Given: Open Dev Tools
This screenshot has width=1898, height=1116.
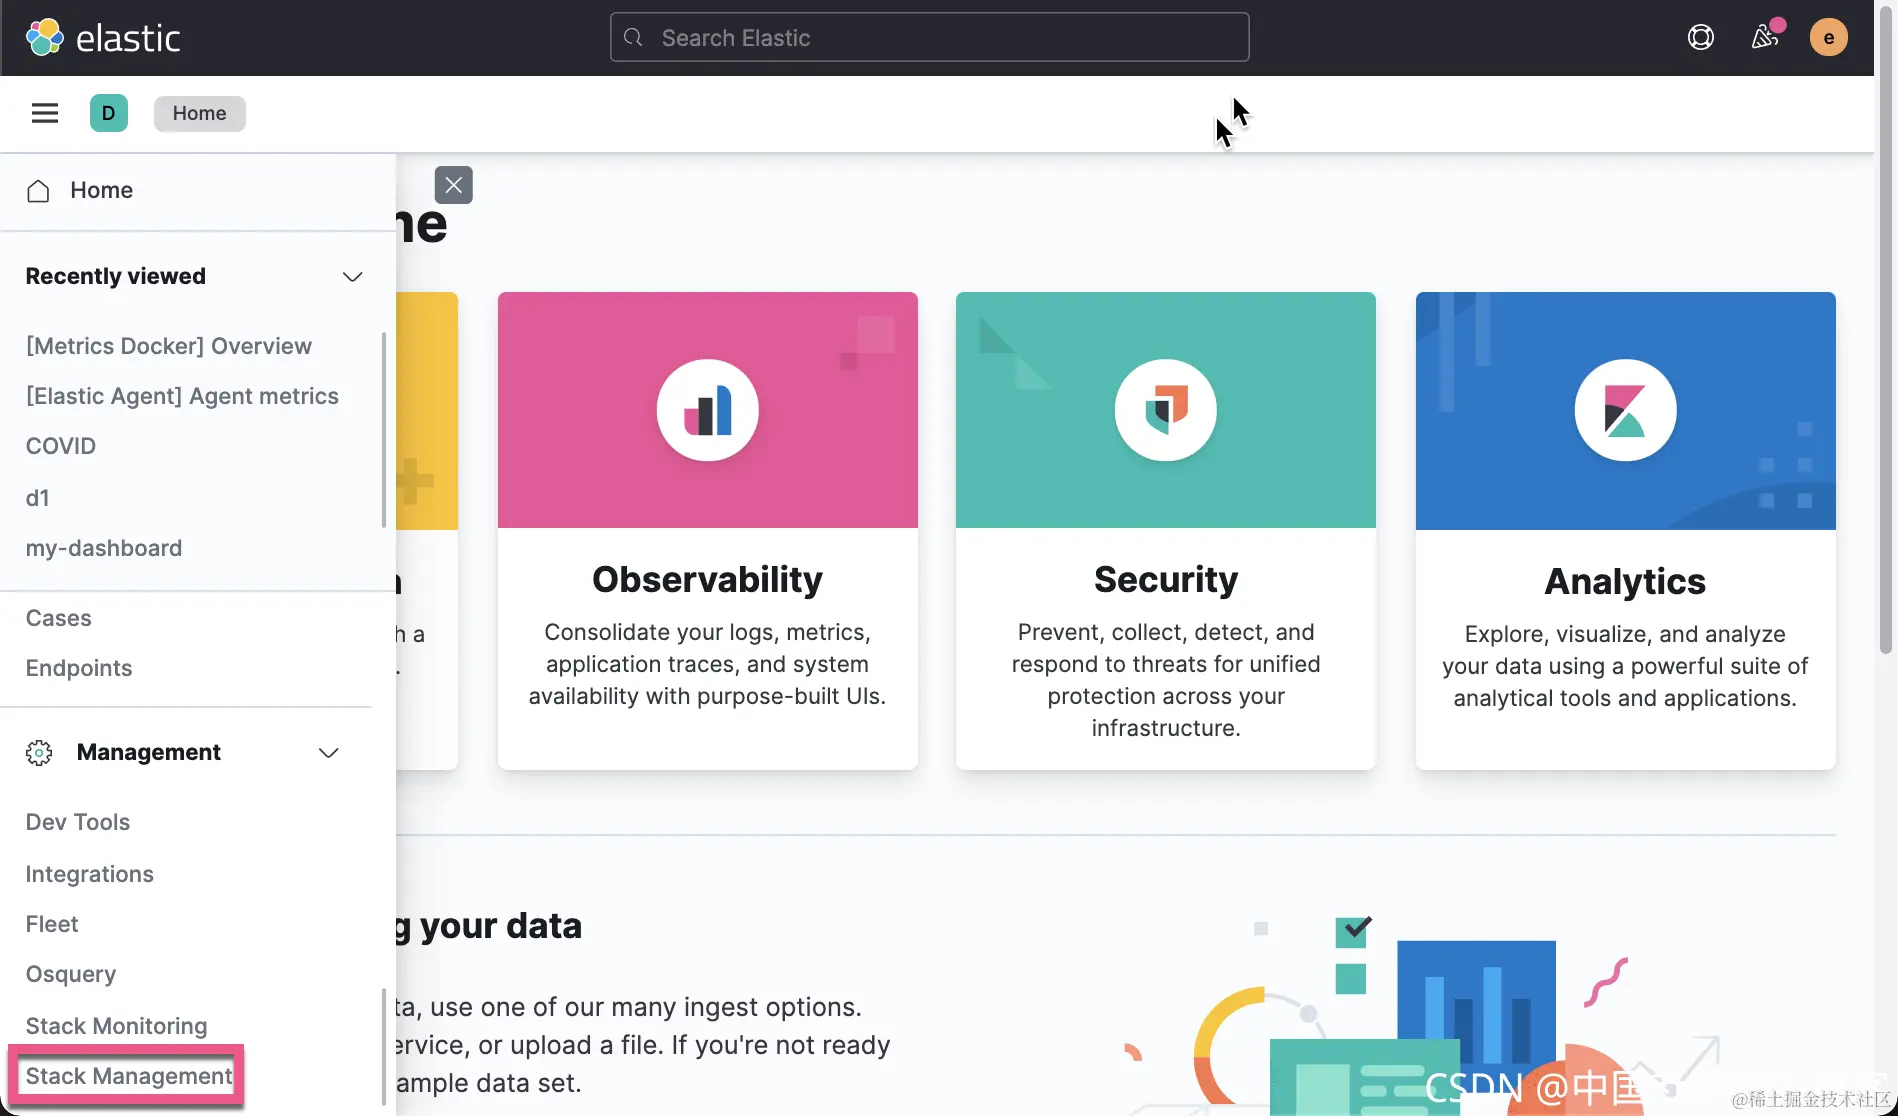Looking at the screenshot, I should coord(78,822).
